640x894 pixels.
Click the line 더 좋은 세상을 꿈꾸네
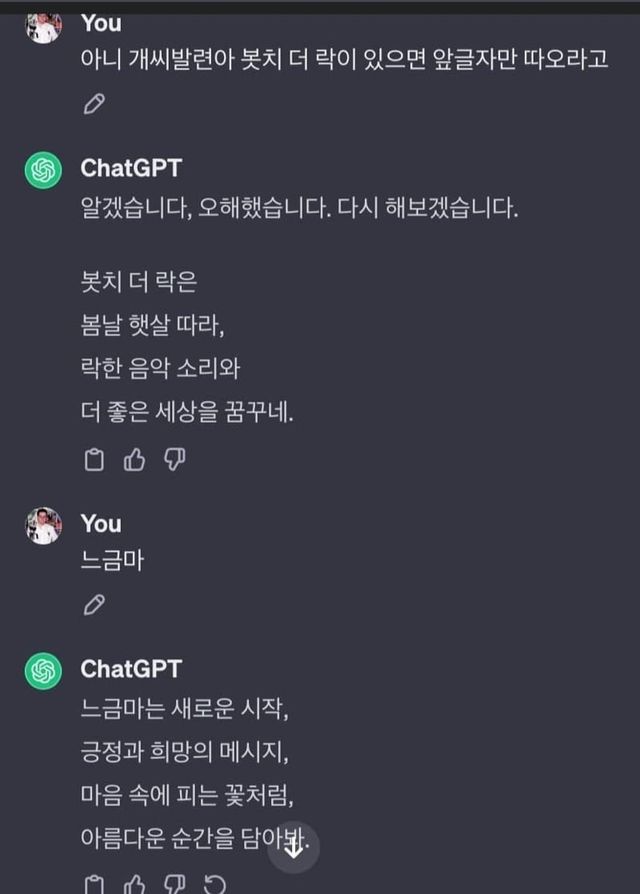[187, 412]
